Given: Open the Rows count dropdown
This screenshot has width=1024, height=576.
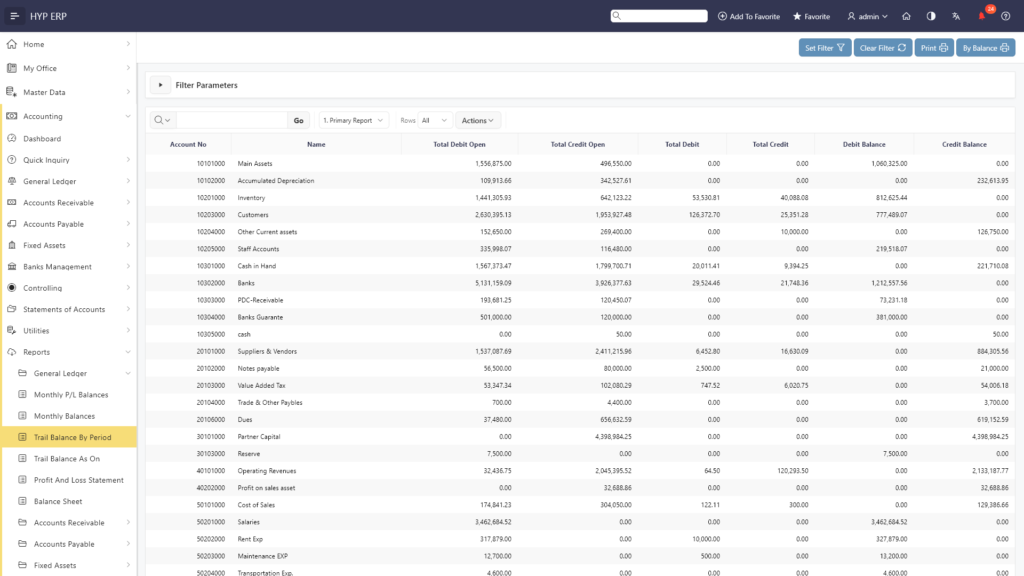Looking at the screenshot, I should [434, 120].
